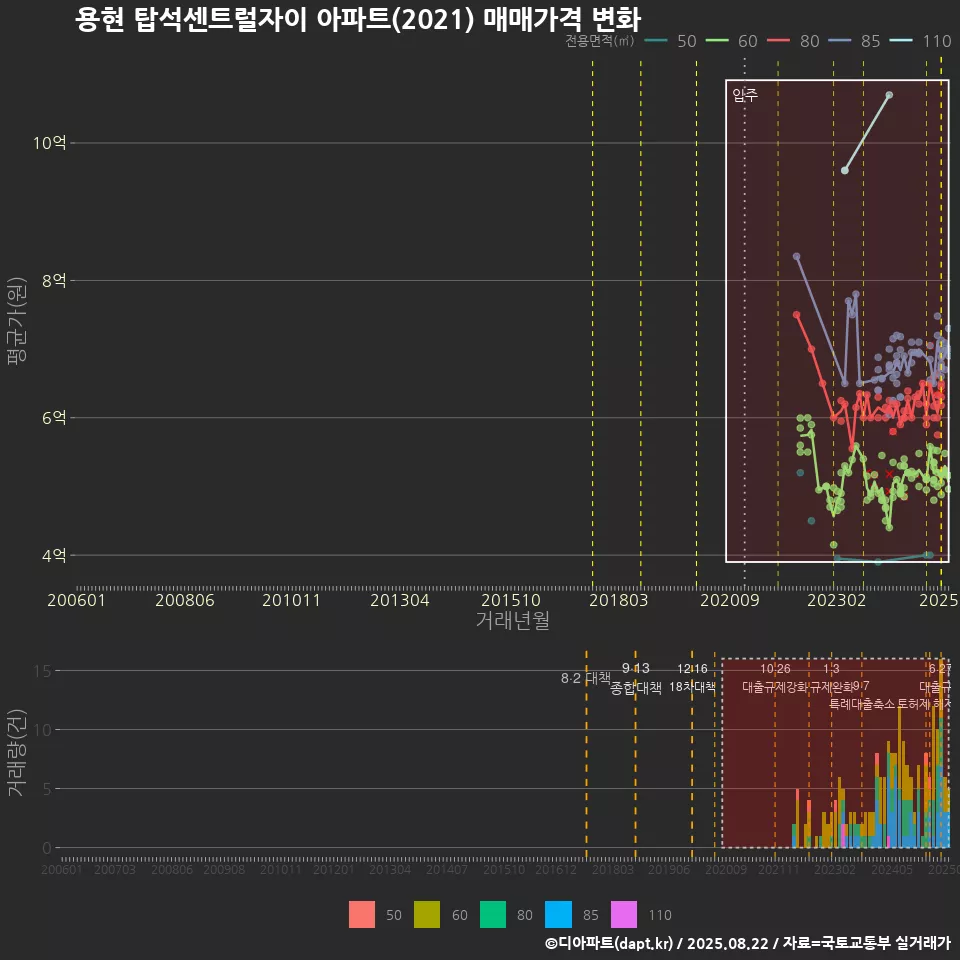This screenshot has height=960, width=960.
Task: Click the 202111 label on volume chart axis
Action: pyautogui.click(x=779, y=869)
